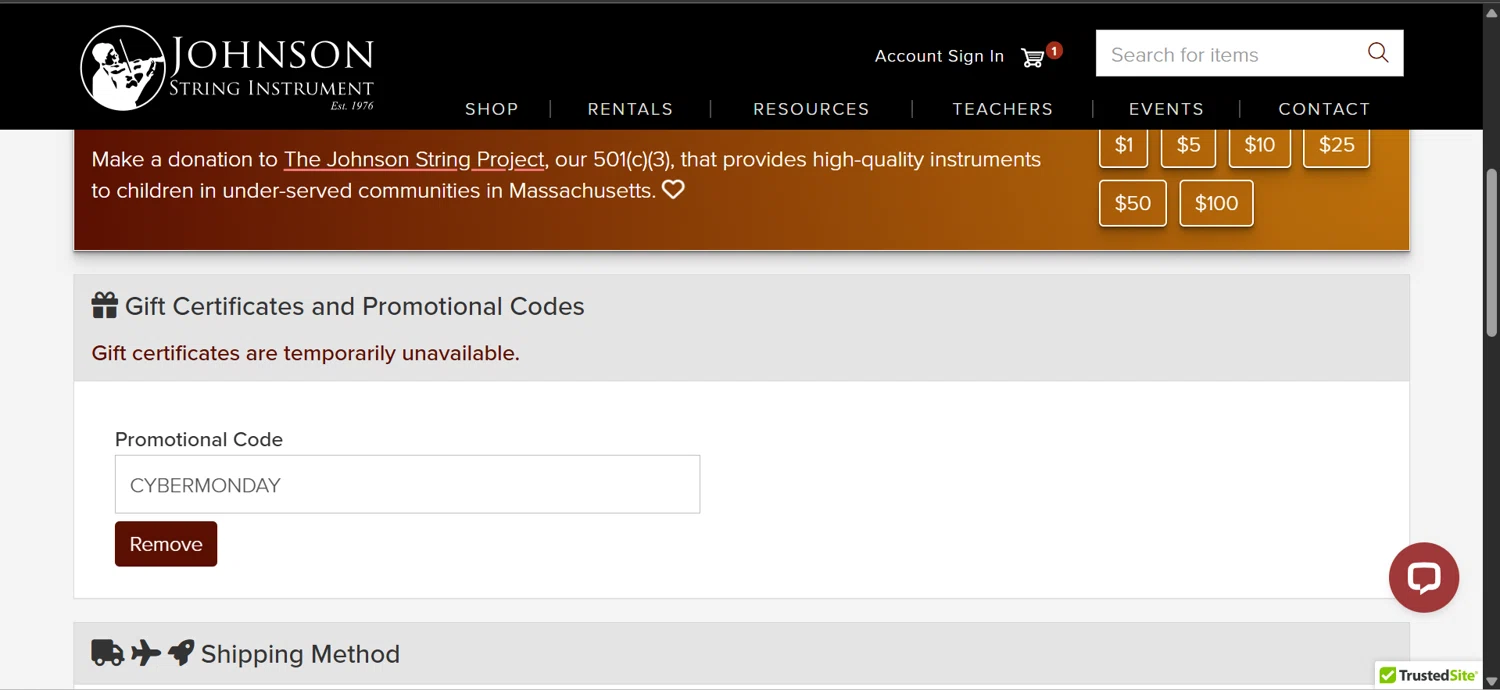Click the truck icon in Shipping Method
Viewport: 1500px width, 690px height.
pos(108,653)
